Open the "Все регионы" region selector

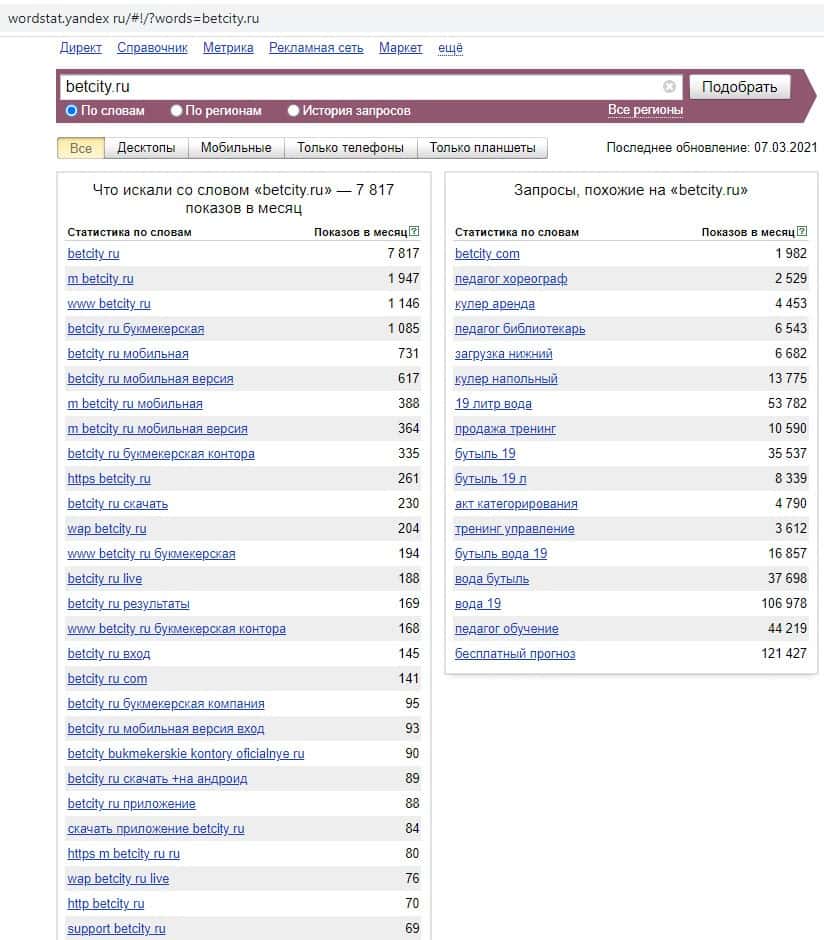[x=645, y=110]
